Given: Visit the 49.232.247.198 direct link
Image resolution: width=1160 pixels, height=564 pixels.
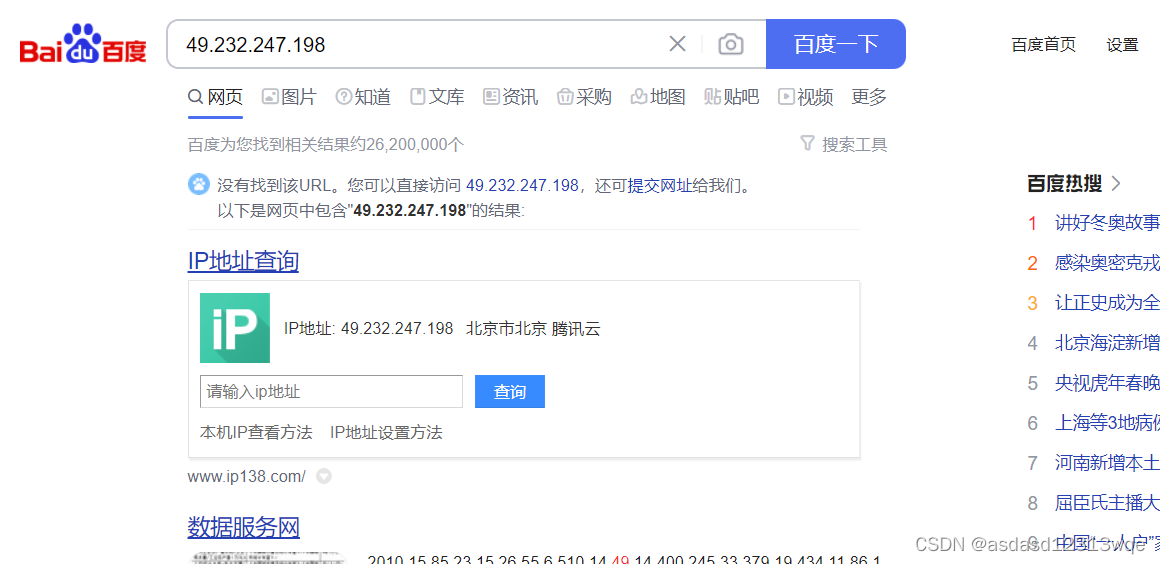Looking at the screenshot, I should [522, 185].
